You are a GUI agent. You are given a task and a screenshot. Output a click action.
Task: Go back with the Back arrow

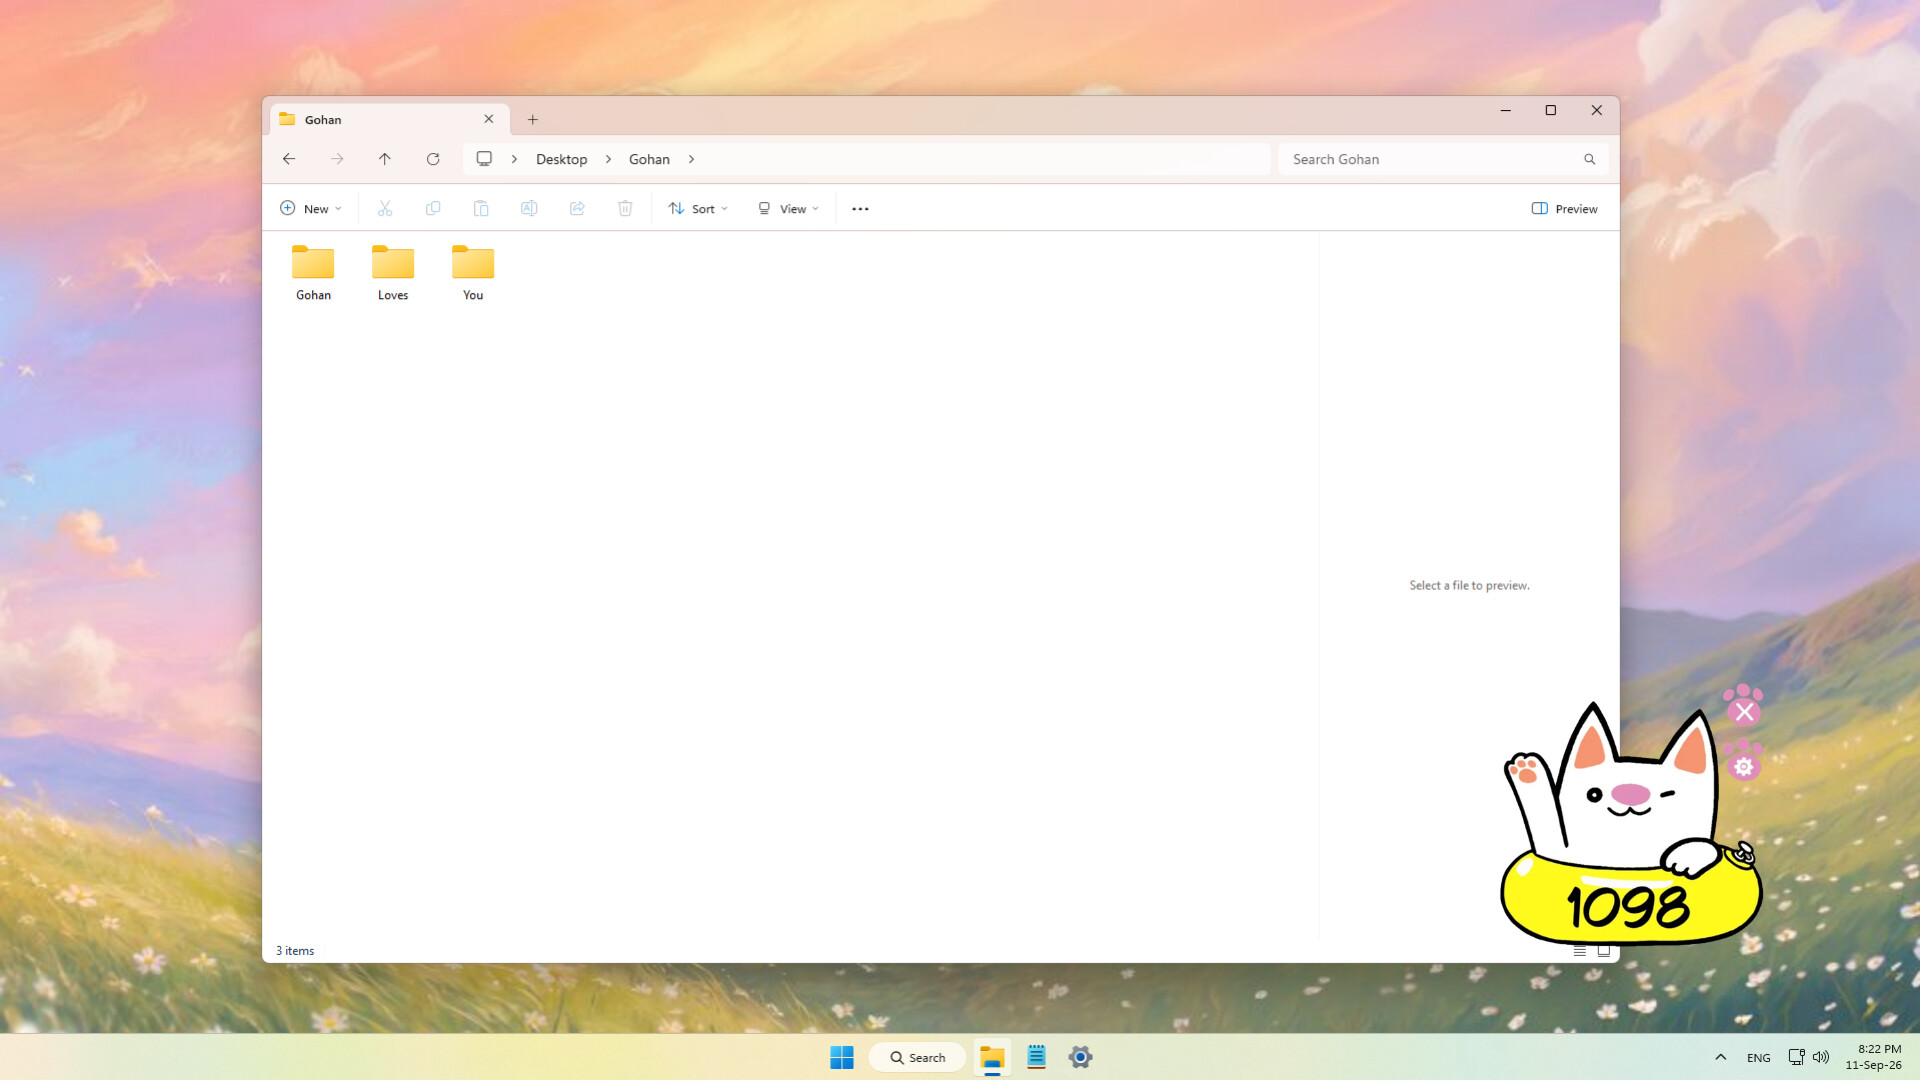(x=289, y=159)
